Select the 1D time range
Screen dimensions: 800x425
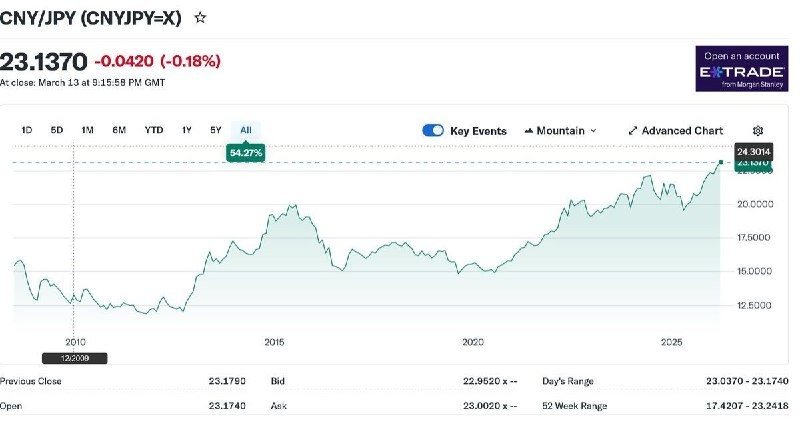(27, 130)
